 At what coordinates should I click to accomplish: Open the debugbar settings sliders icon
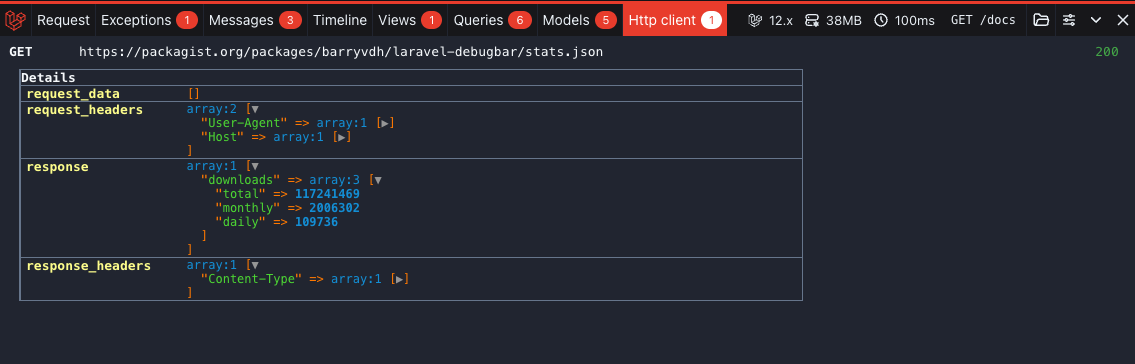pyautogui.click(x=1068, y=20)
